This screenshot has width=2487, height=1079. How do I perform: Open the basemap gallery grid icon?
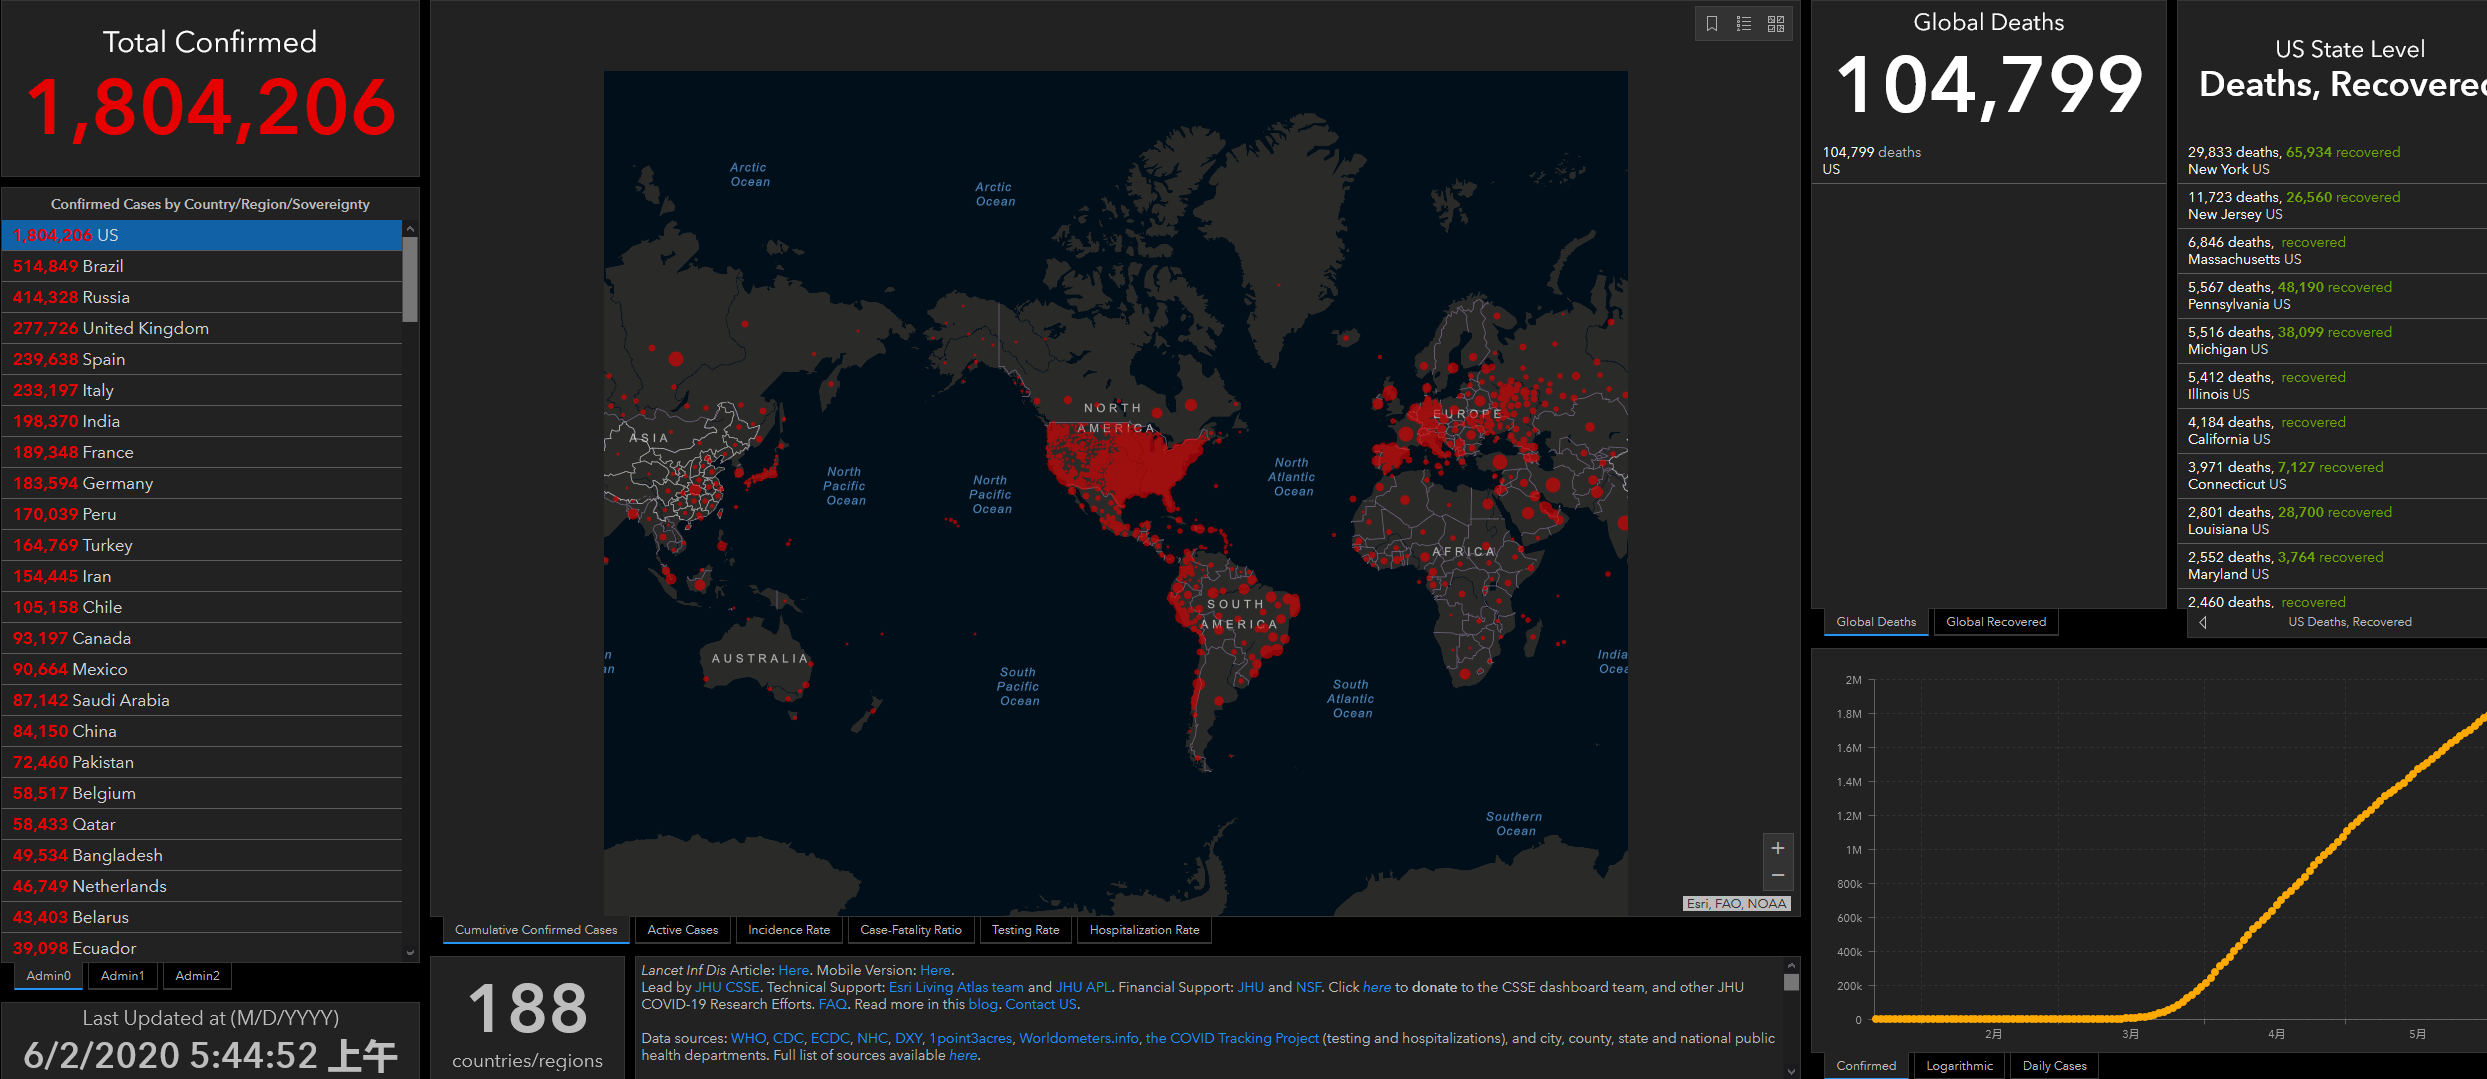1776,24
